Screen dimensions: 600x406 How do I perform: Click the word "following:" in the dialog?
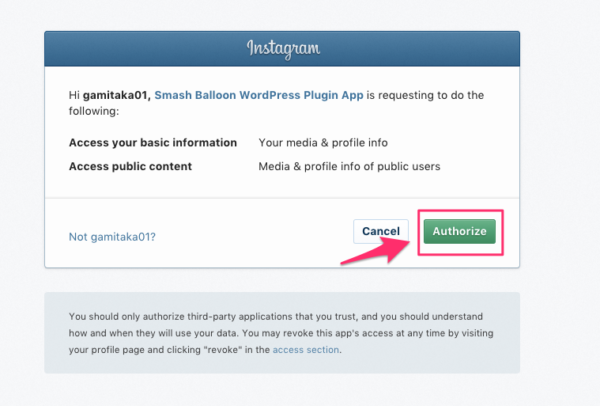[x=94, y=111]
